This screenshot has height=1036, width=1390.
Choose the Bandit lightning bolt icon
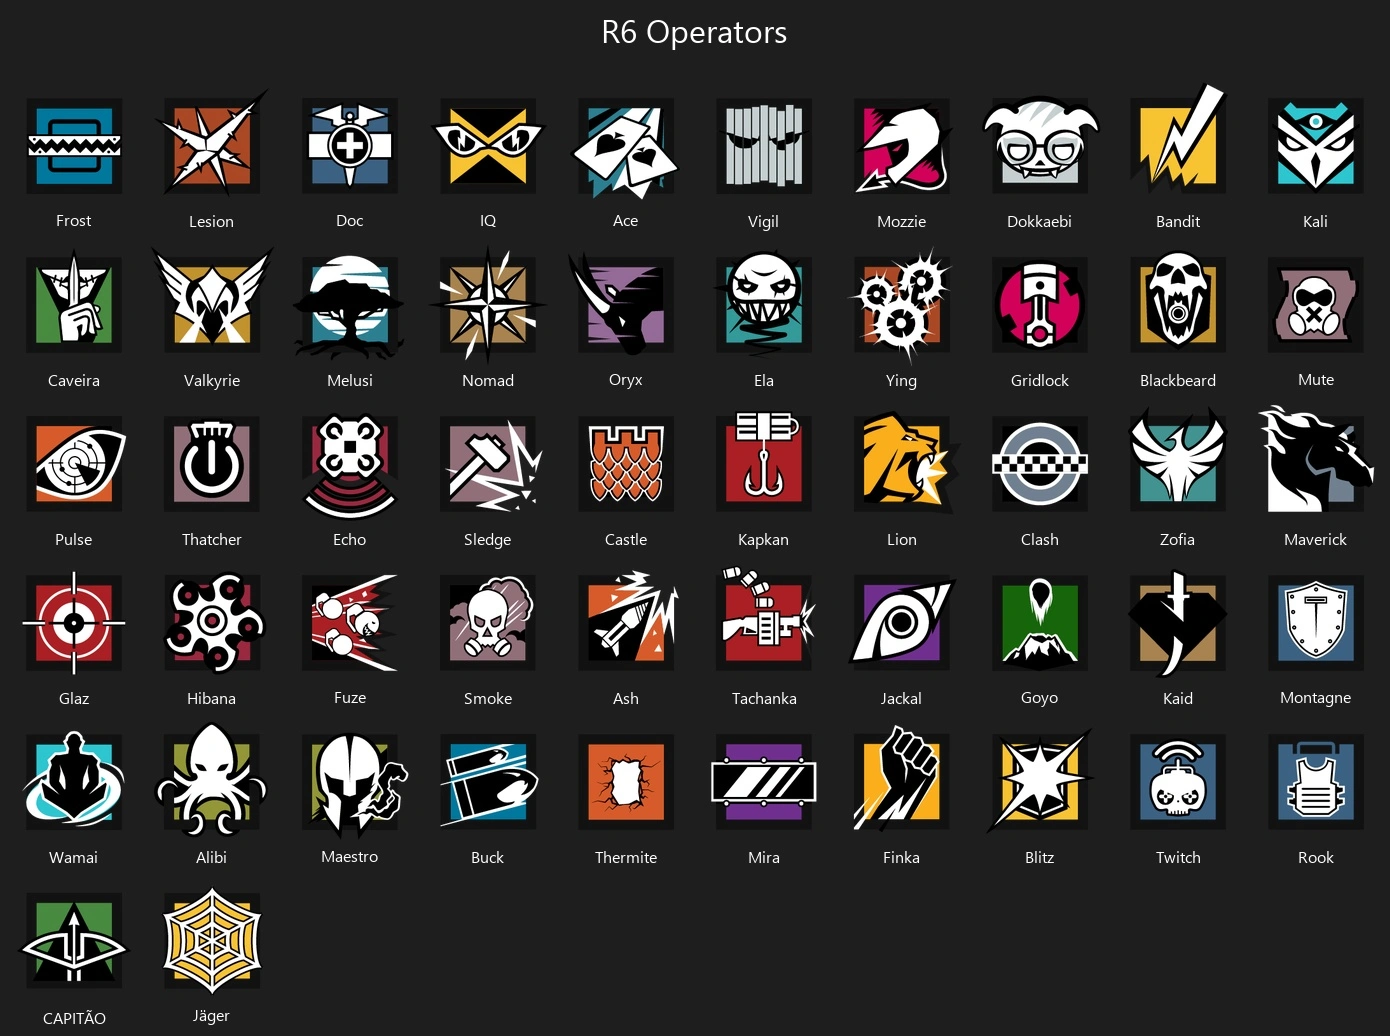[x=1178, y=140]
